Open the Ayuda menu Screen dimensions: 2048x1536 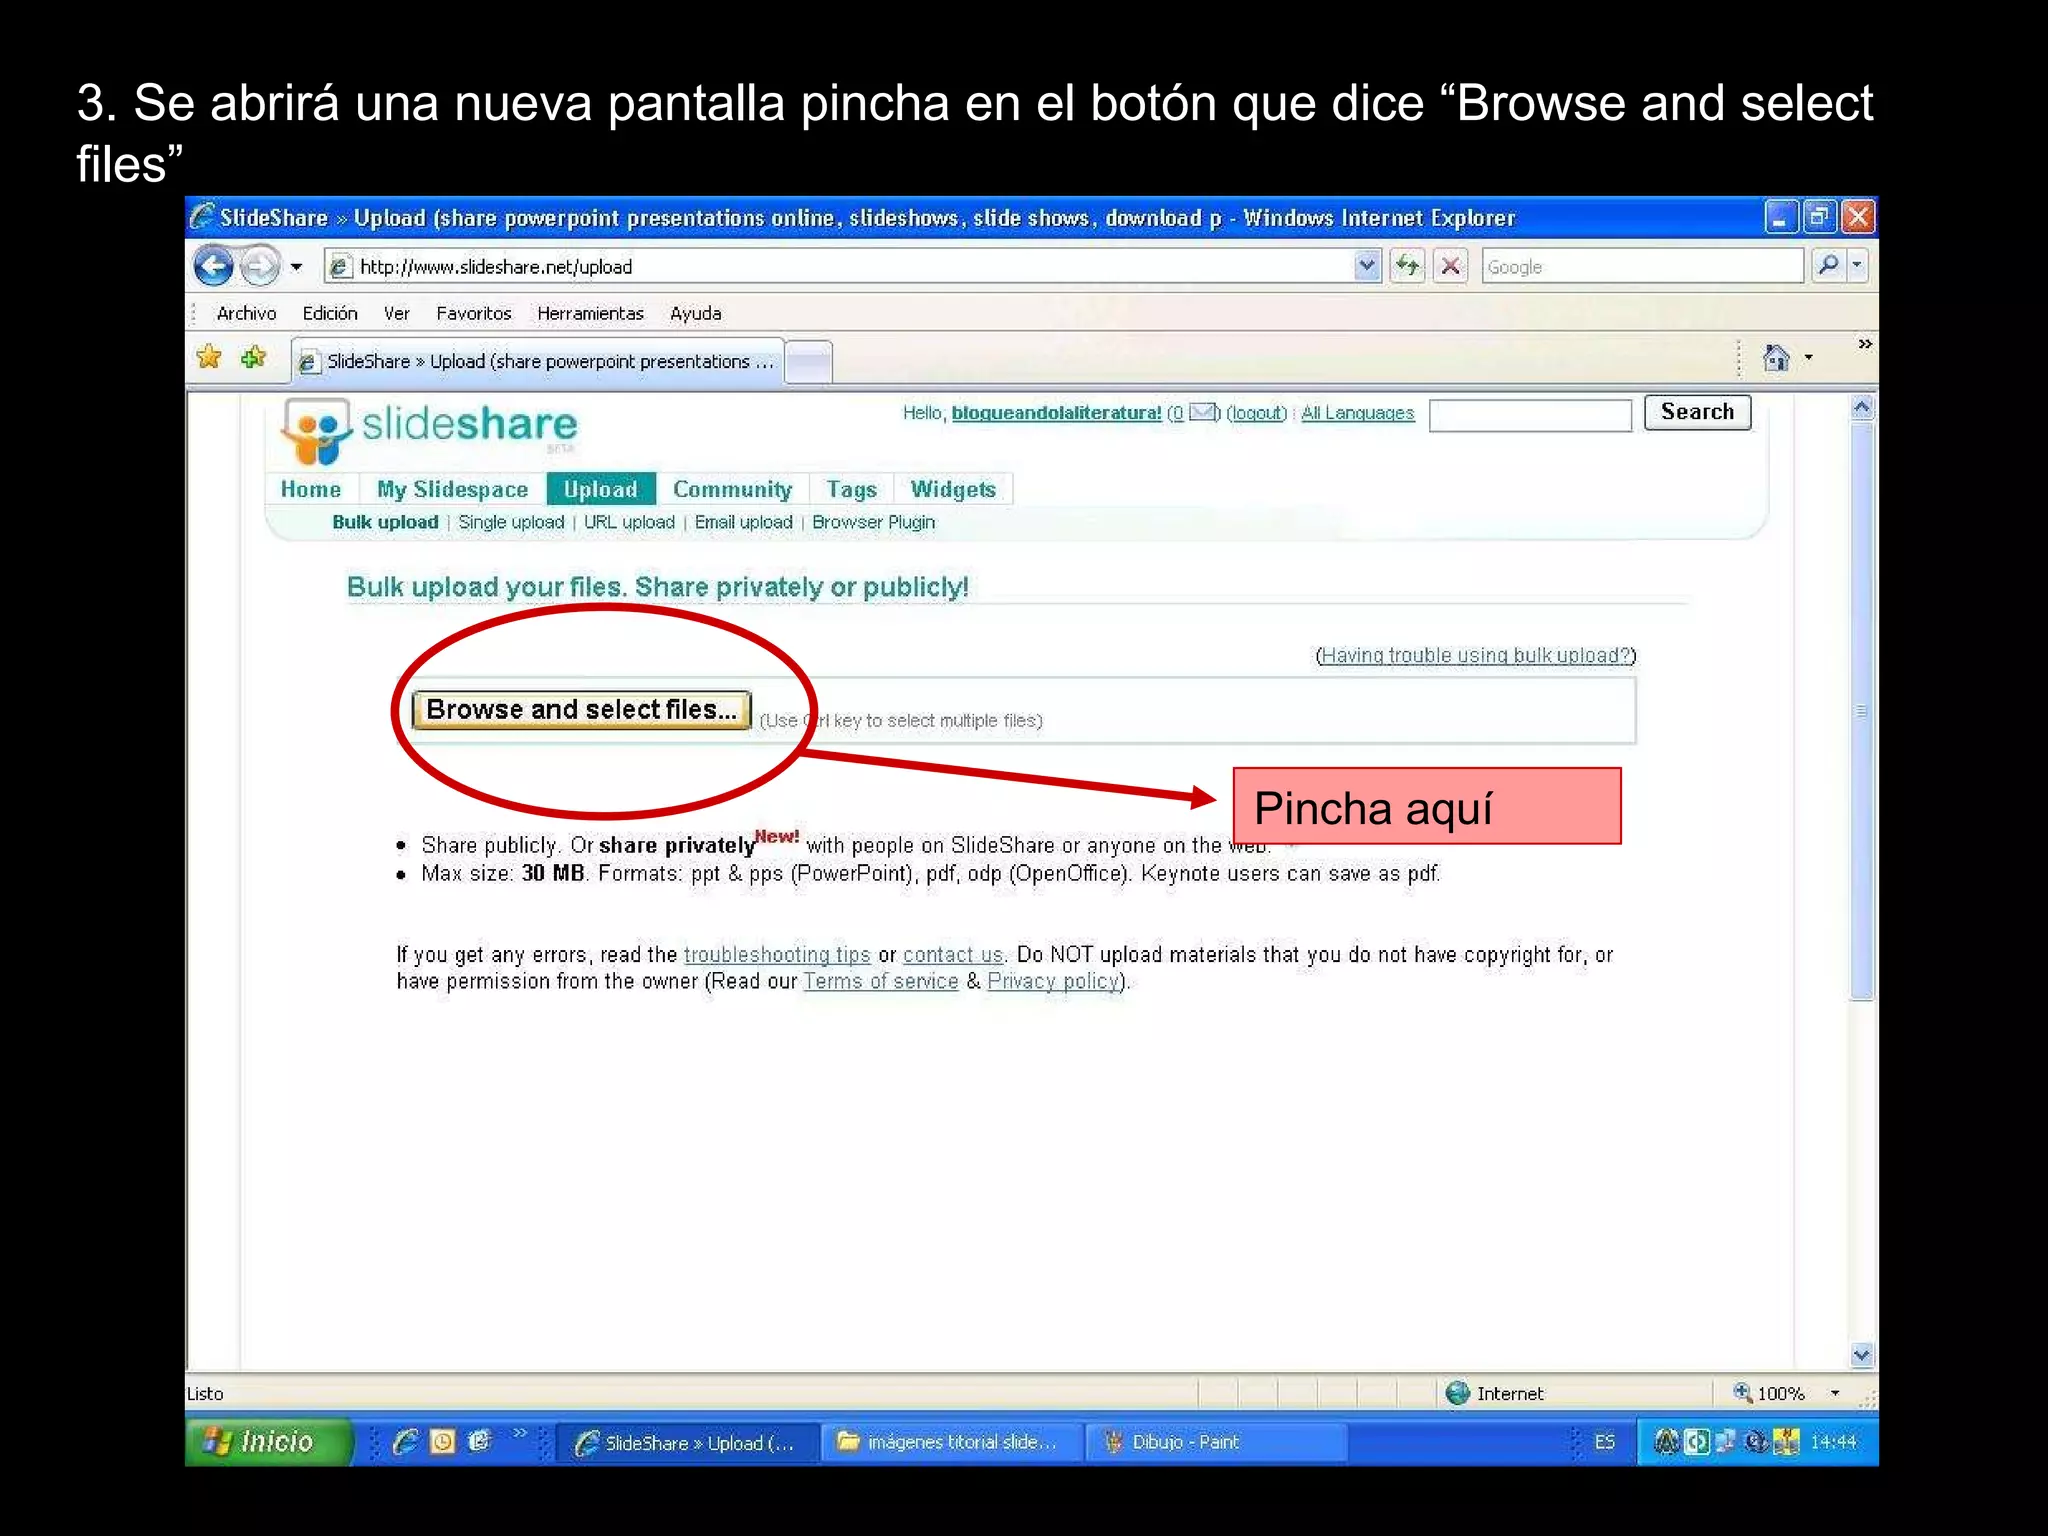[x=695, y=313]
